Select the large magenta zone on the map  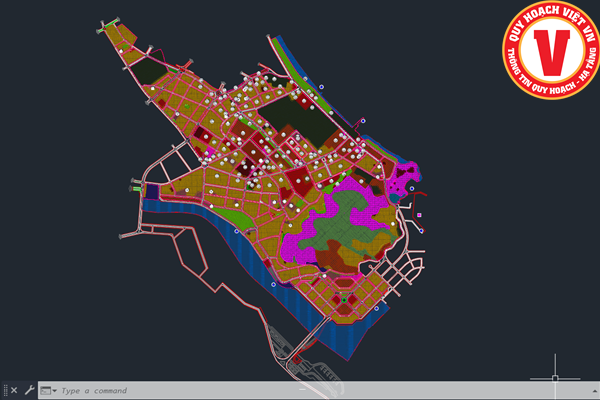(300, 240)
